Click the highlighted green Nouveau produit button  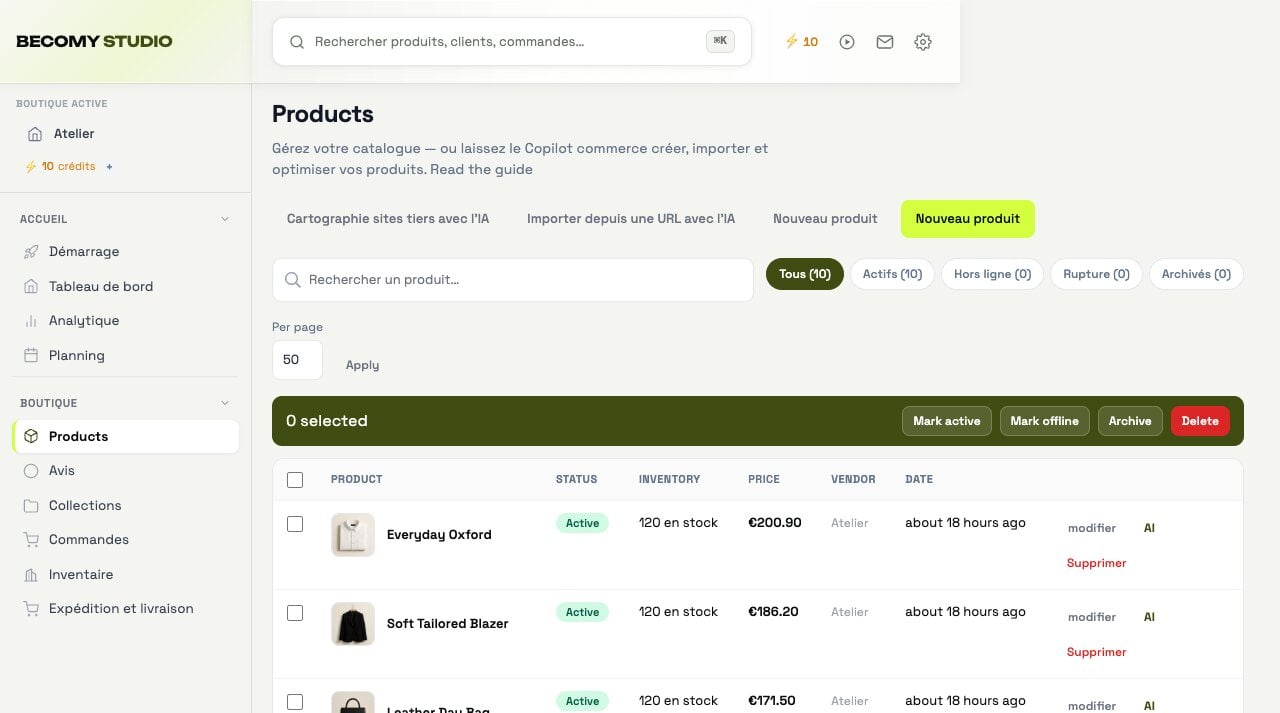968,219
